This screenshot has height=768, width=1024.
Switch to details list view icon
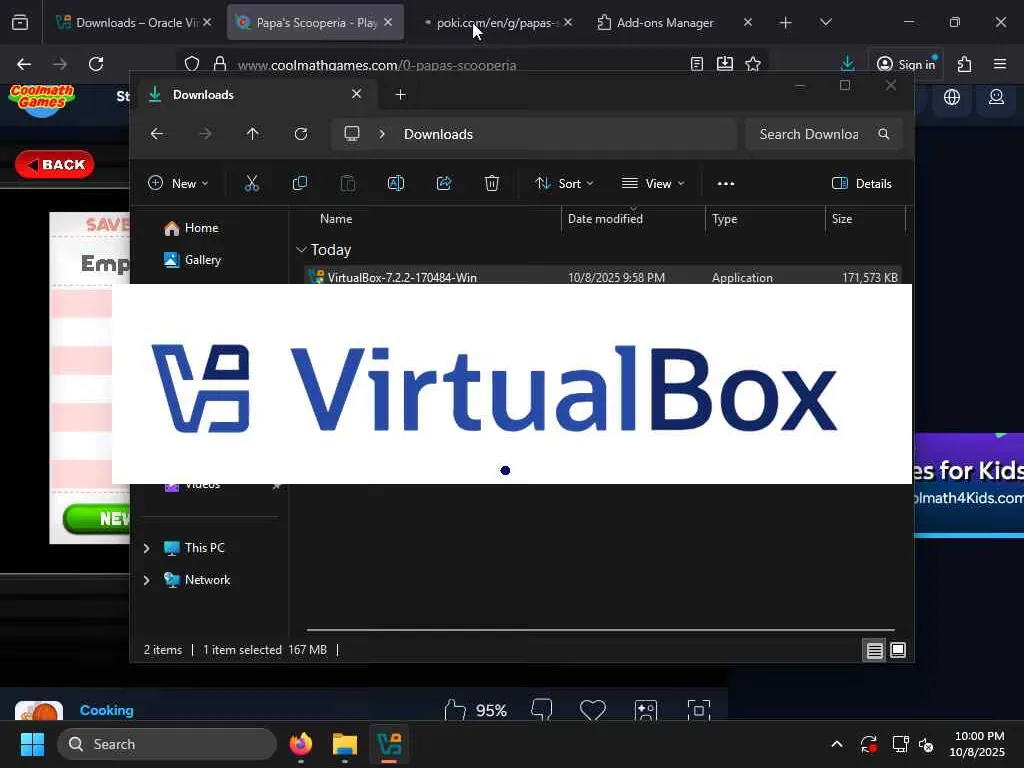874,650
